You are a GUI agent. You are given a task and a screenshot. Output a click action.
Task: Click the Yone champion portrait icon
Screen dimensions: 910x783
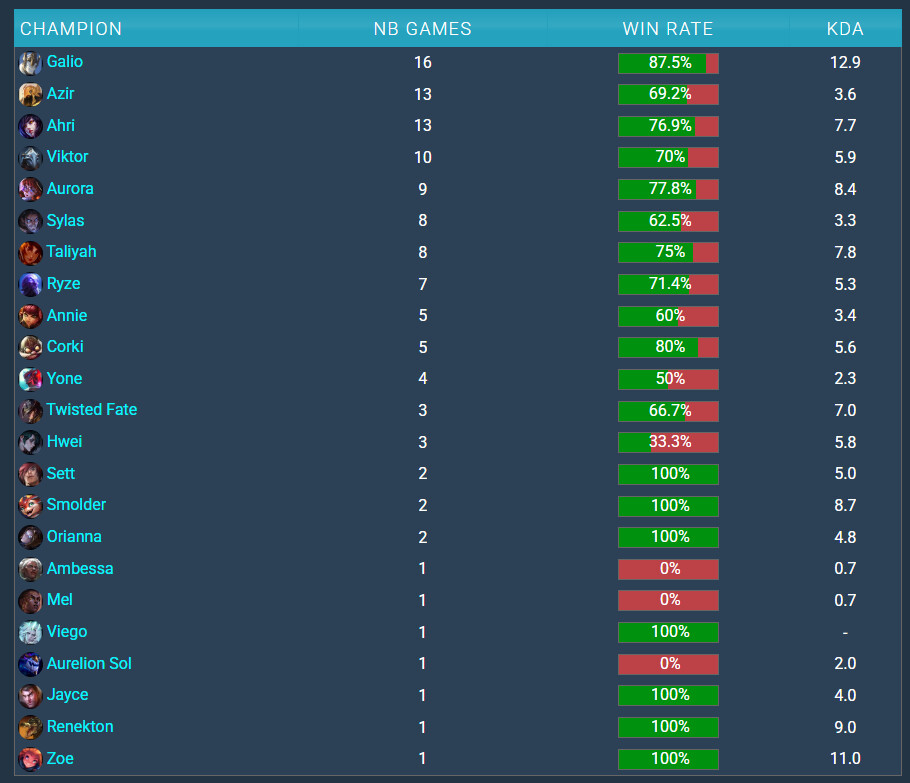(x=30, y=379)
